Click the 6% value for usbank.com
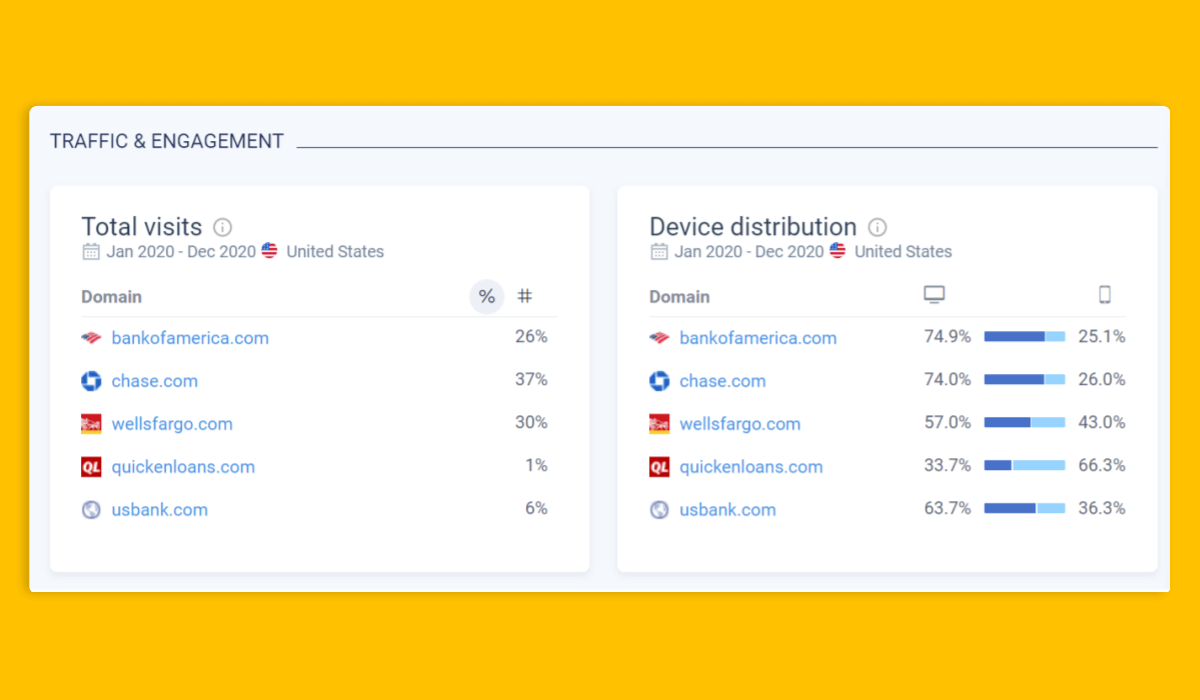This screenshot has height=700, width=1200. 536,509
